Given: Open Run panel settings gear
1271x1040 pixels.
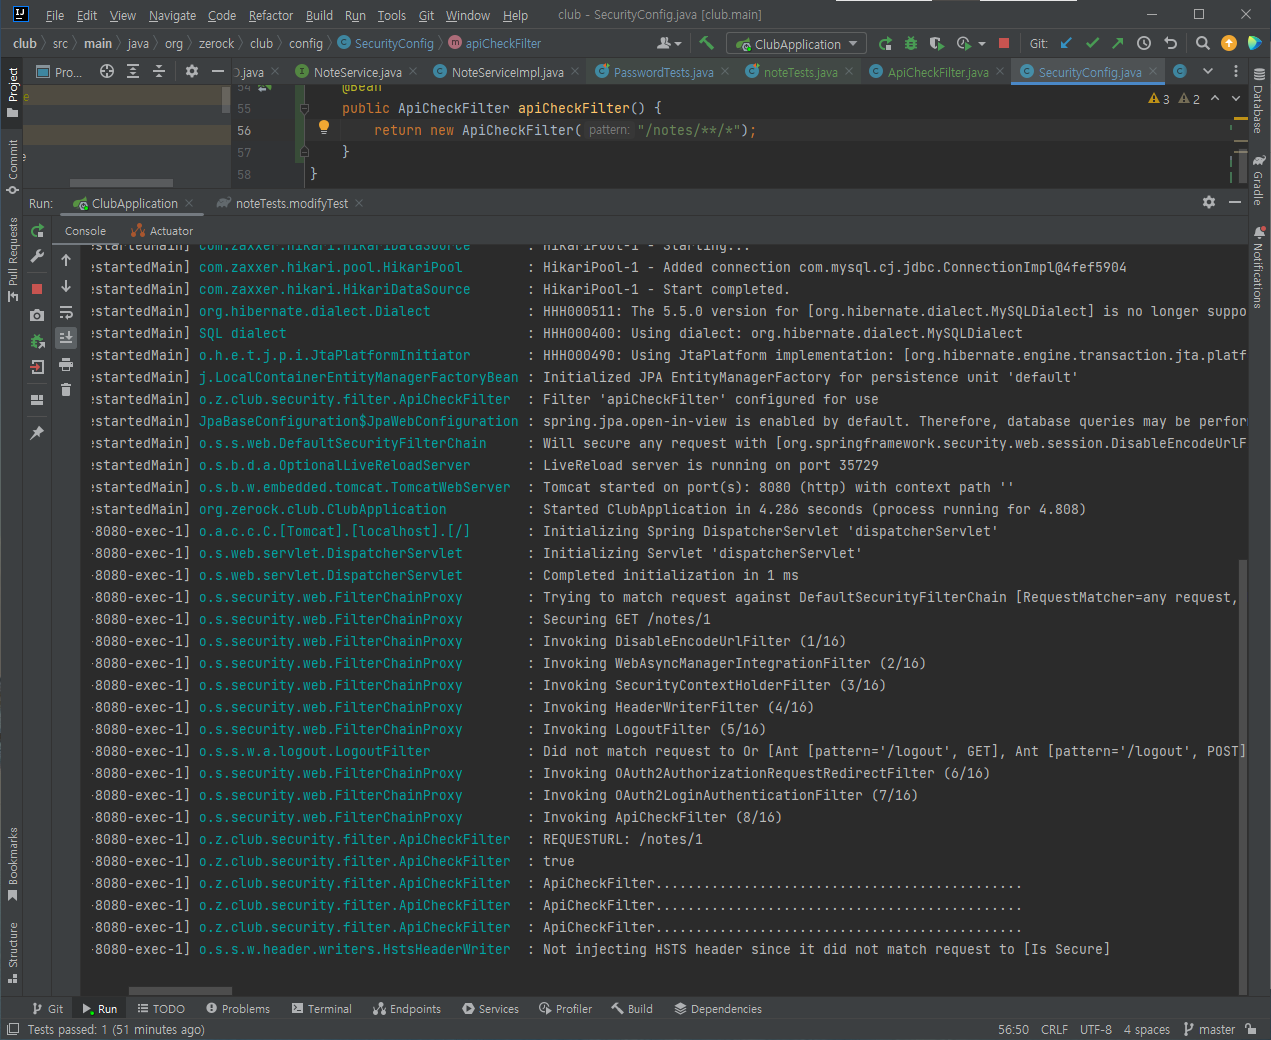Looking at the screenshot, I should pyautogui.click(x=1209, y=202).
